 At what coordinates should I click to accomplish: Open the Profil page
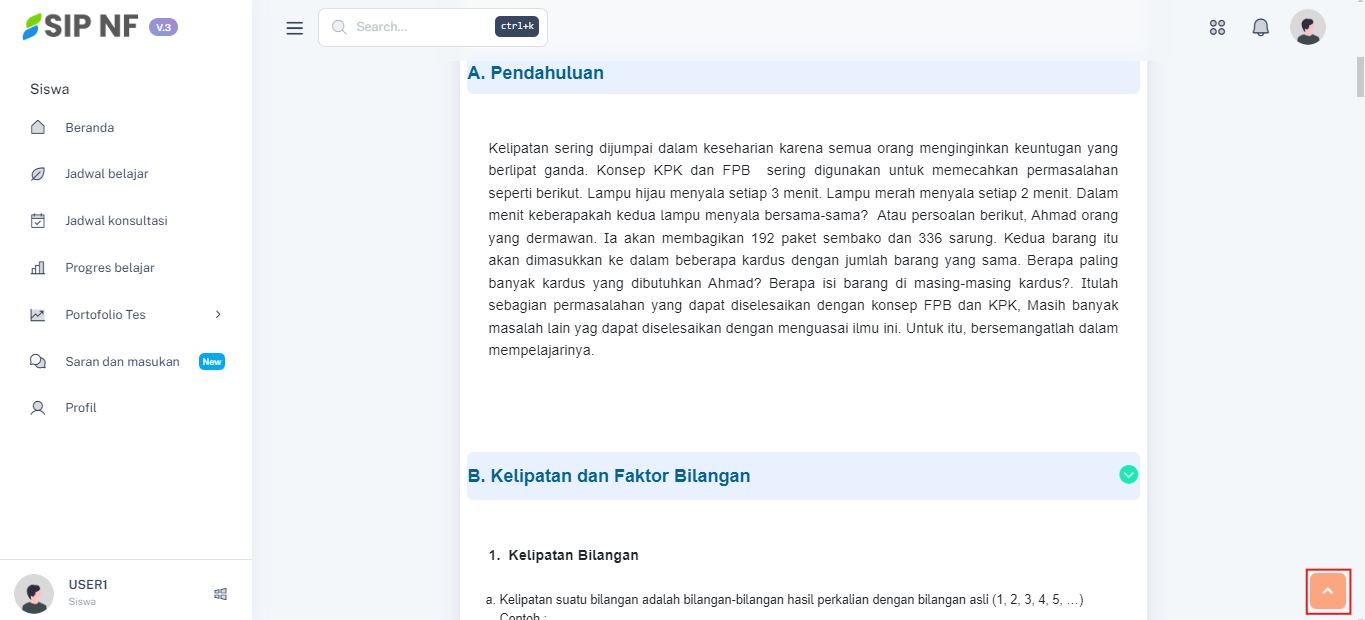click(80, 408)
